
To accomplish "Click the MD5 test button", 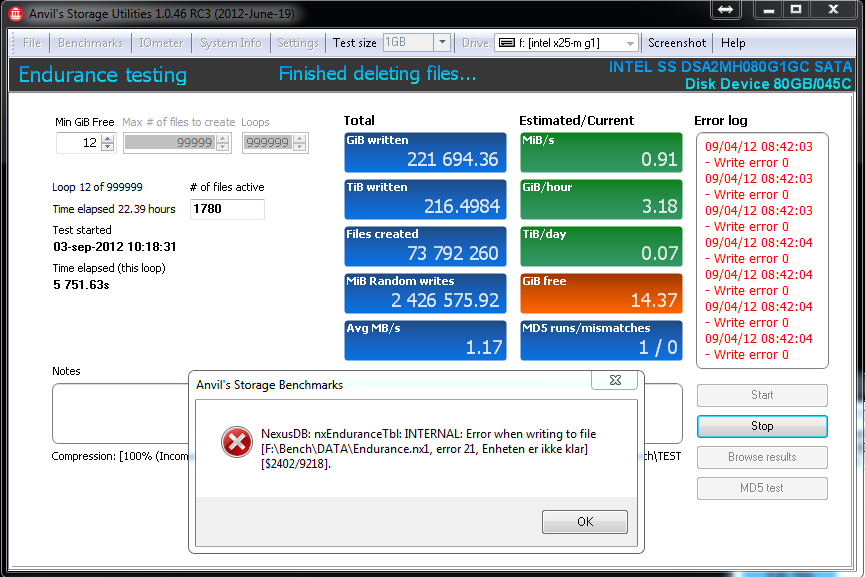I will click(762, 488).
